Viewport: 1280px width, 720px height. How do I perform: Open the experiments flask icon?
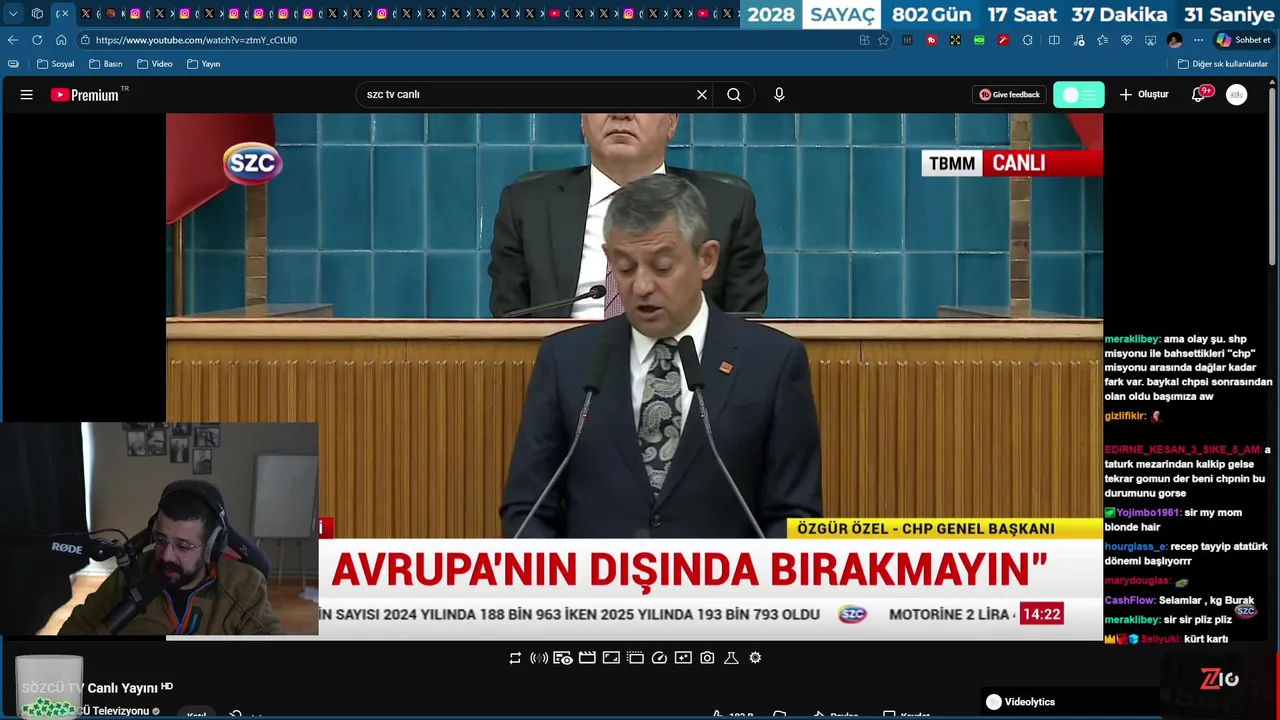point(731,658)
